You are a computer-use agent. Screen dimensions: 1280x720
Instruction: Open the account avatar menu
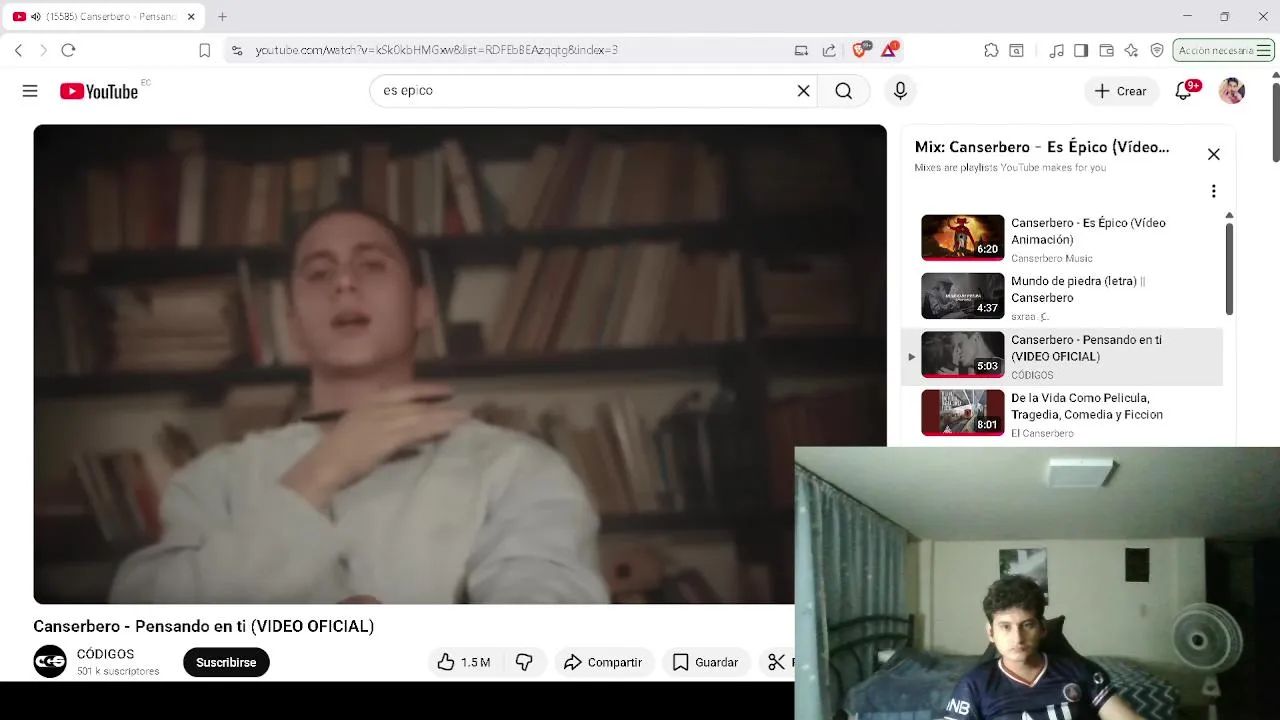click(x=1232, y=91)
